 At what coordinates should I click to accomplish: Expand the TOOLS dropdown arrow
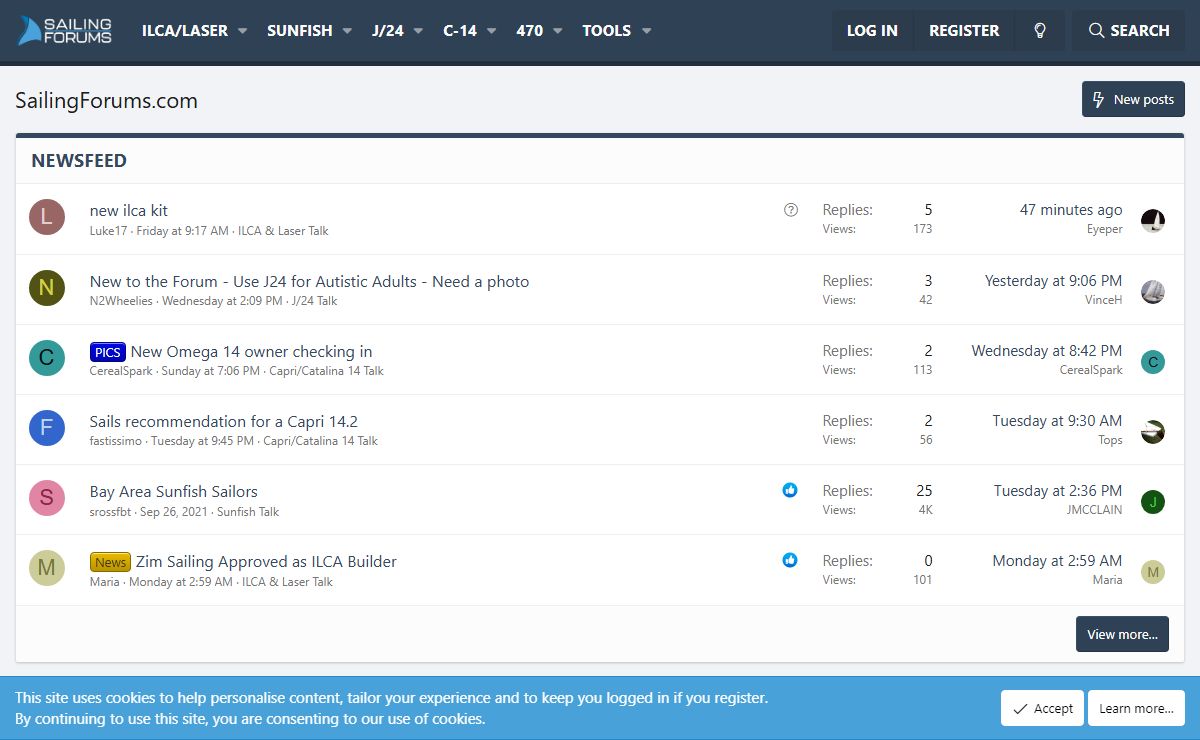point(646,31)
